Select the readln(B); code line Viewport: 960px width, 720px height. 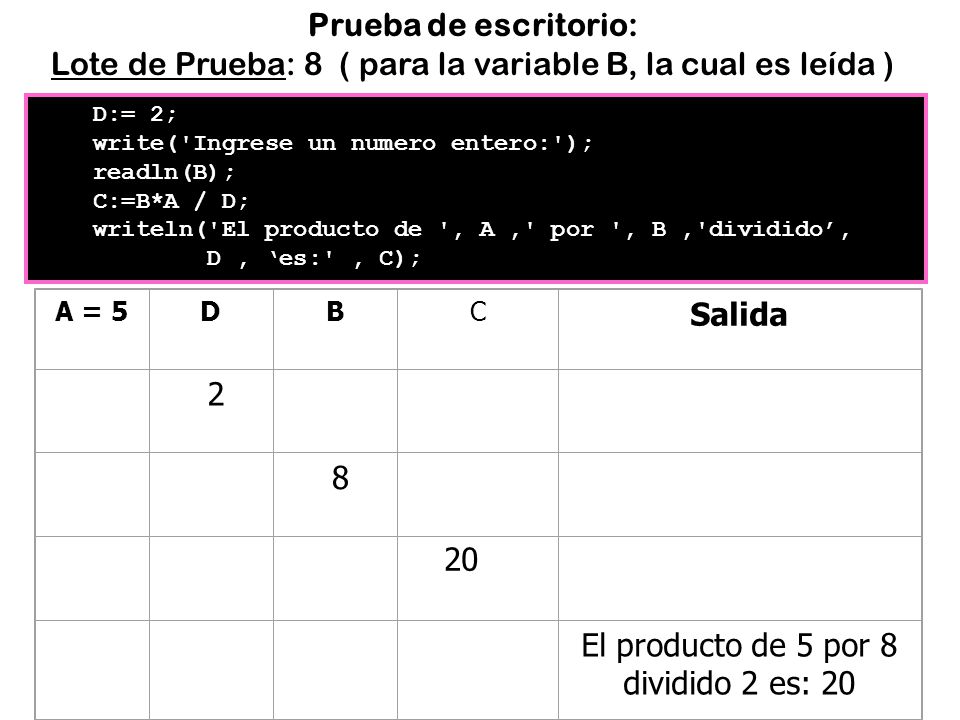click(x=163, y=172)
